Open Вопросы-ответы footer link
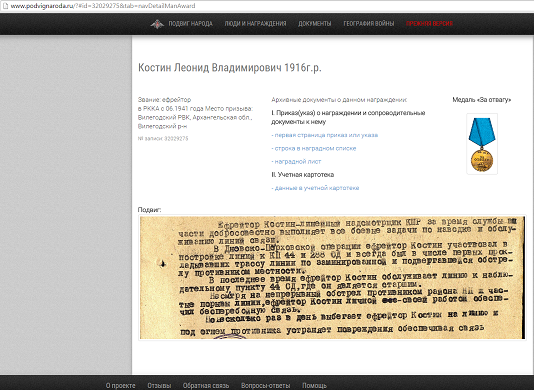The height and width of the screenshot is (390, 534). [265, 385]
